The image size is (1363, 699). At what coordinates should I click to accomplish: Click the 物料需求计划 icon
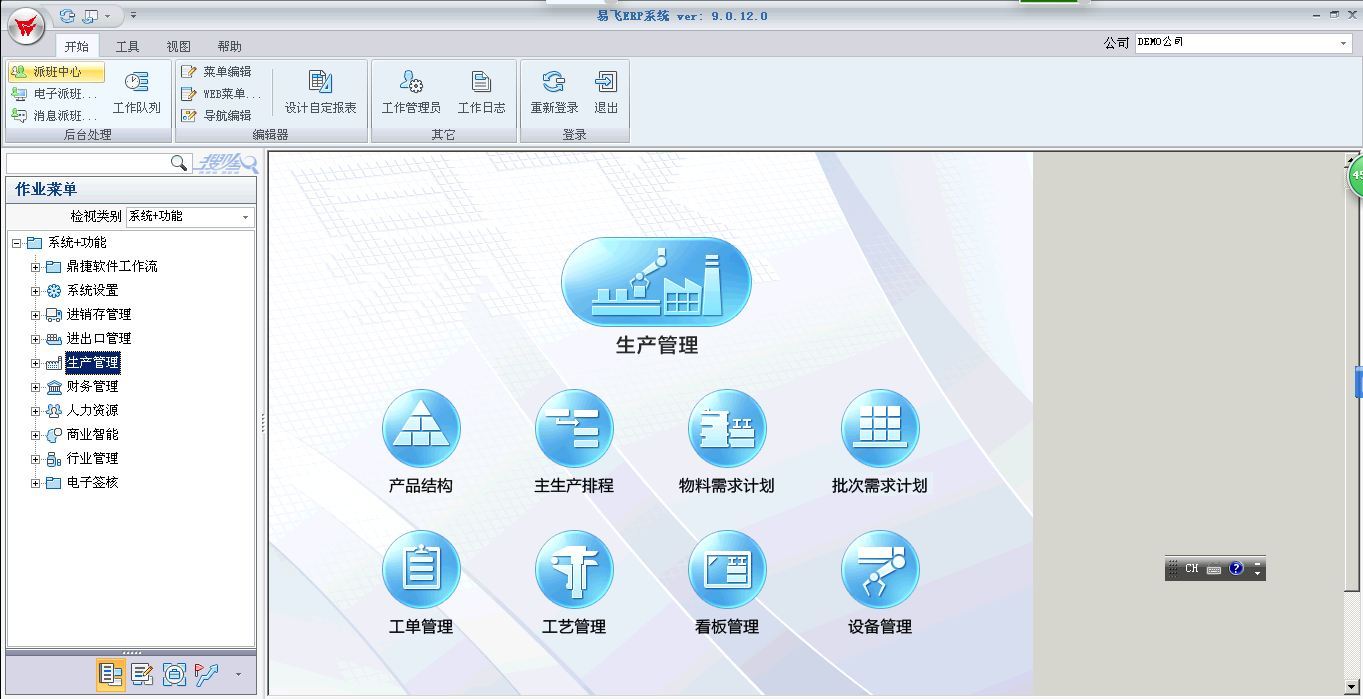(x=727, y=428)
